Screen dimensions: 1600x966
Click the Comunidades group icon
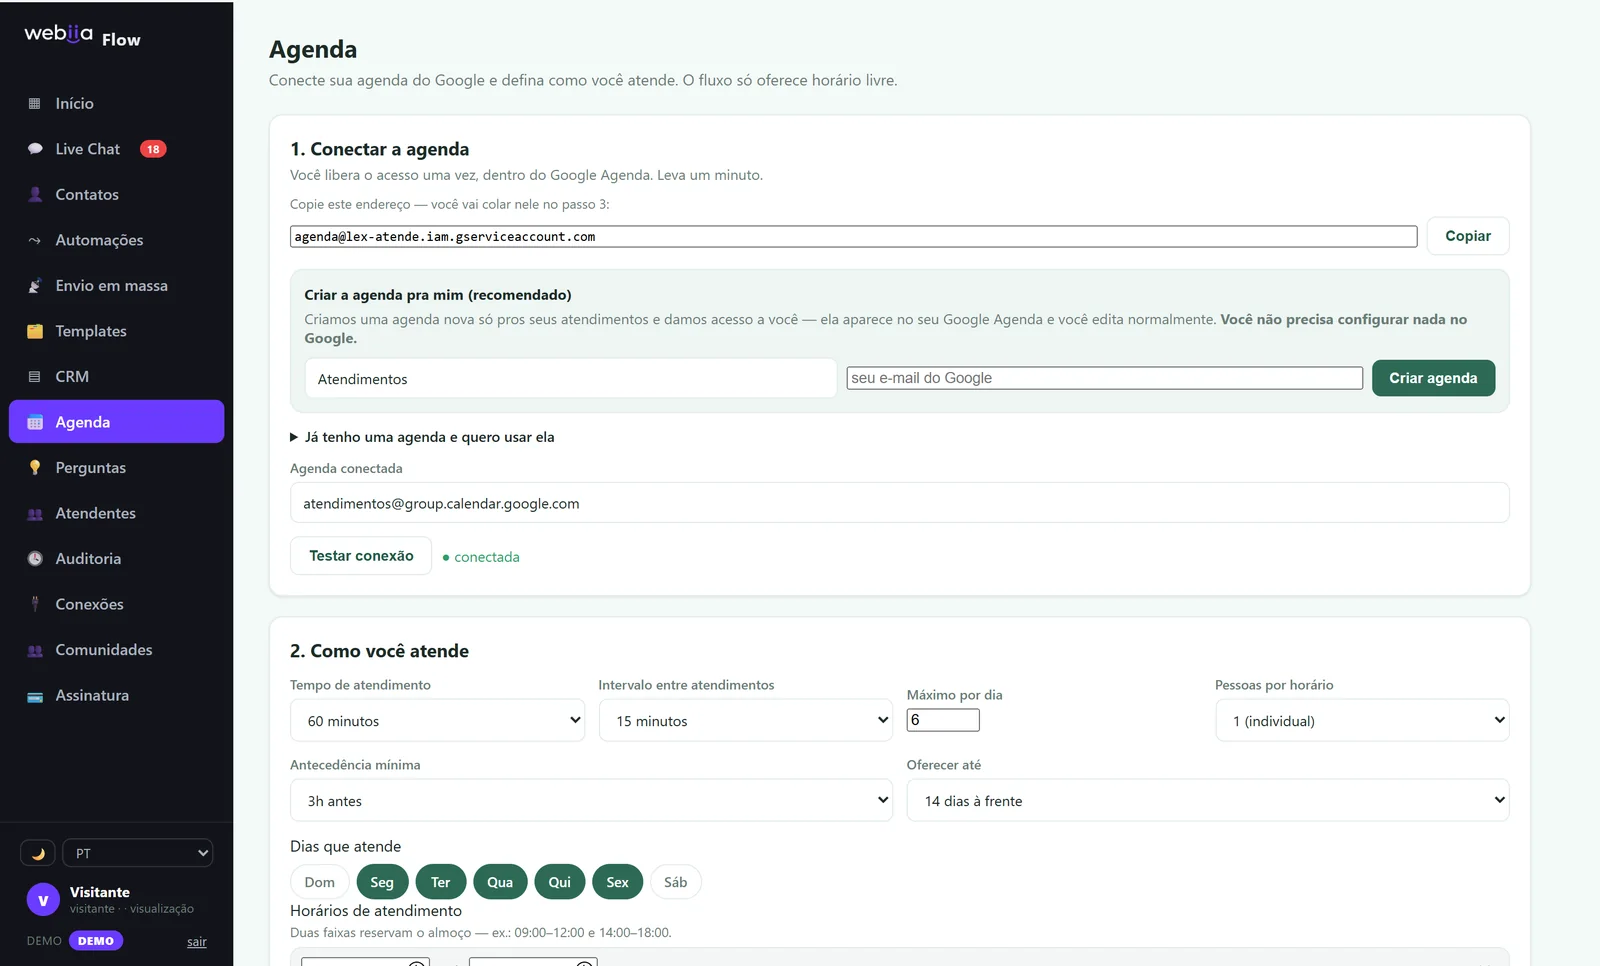tap(35, 650)
